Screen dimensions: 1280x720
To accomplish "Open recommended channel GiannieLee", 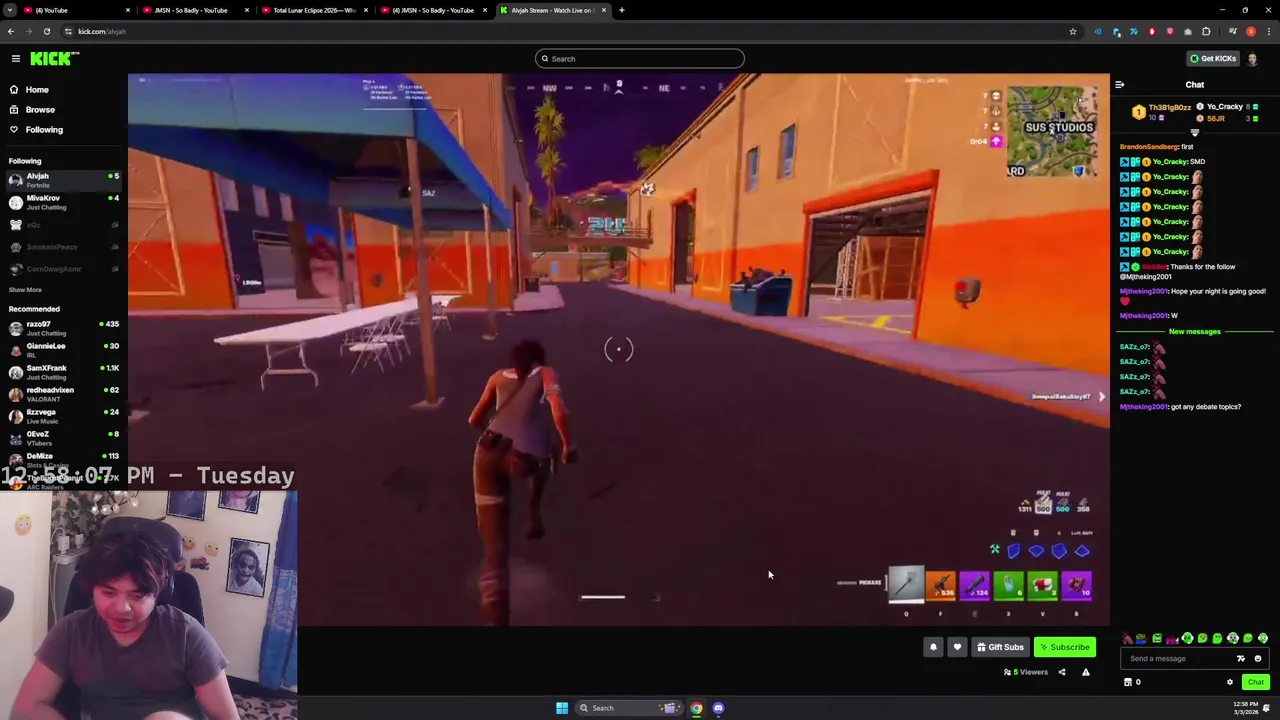I will (x=62, y=350).
